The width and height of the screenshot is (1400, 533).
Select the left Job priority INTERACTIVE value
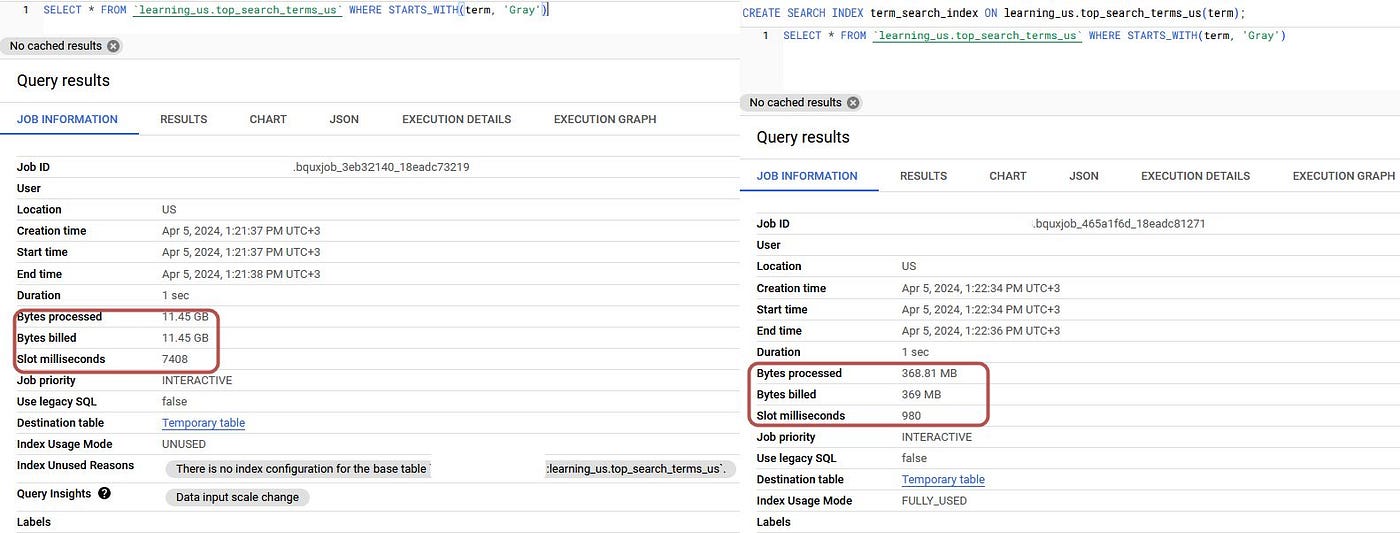pyautogui.click(x=197, y=380)
